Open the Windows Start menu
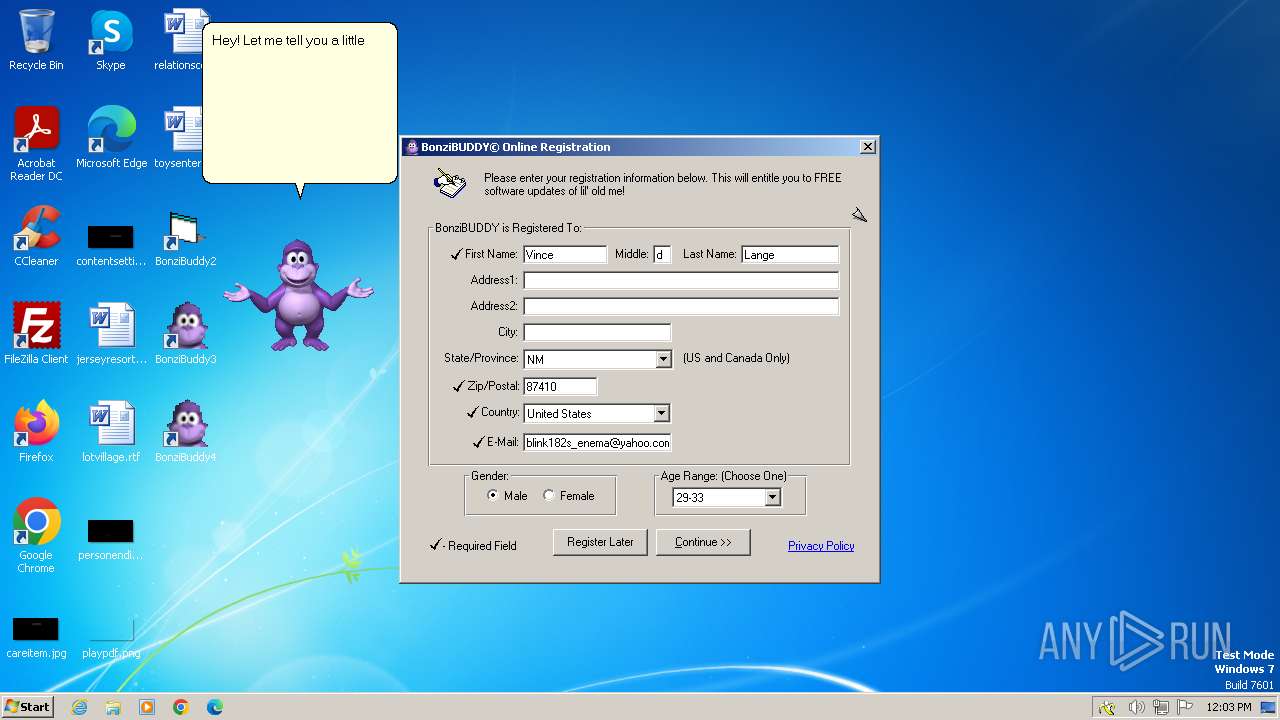 [x=28, y=707]
